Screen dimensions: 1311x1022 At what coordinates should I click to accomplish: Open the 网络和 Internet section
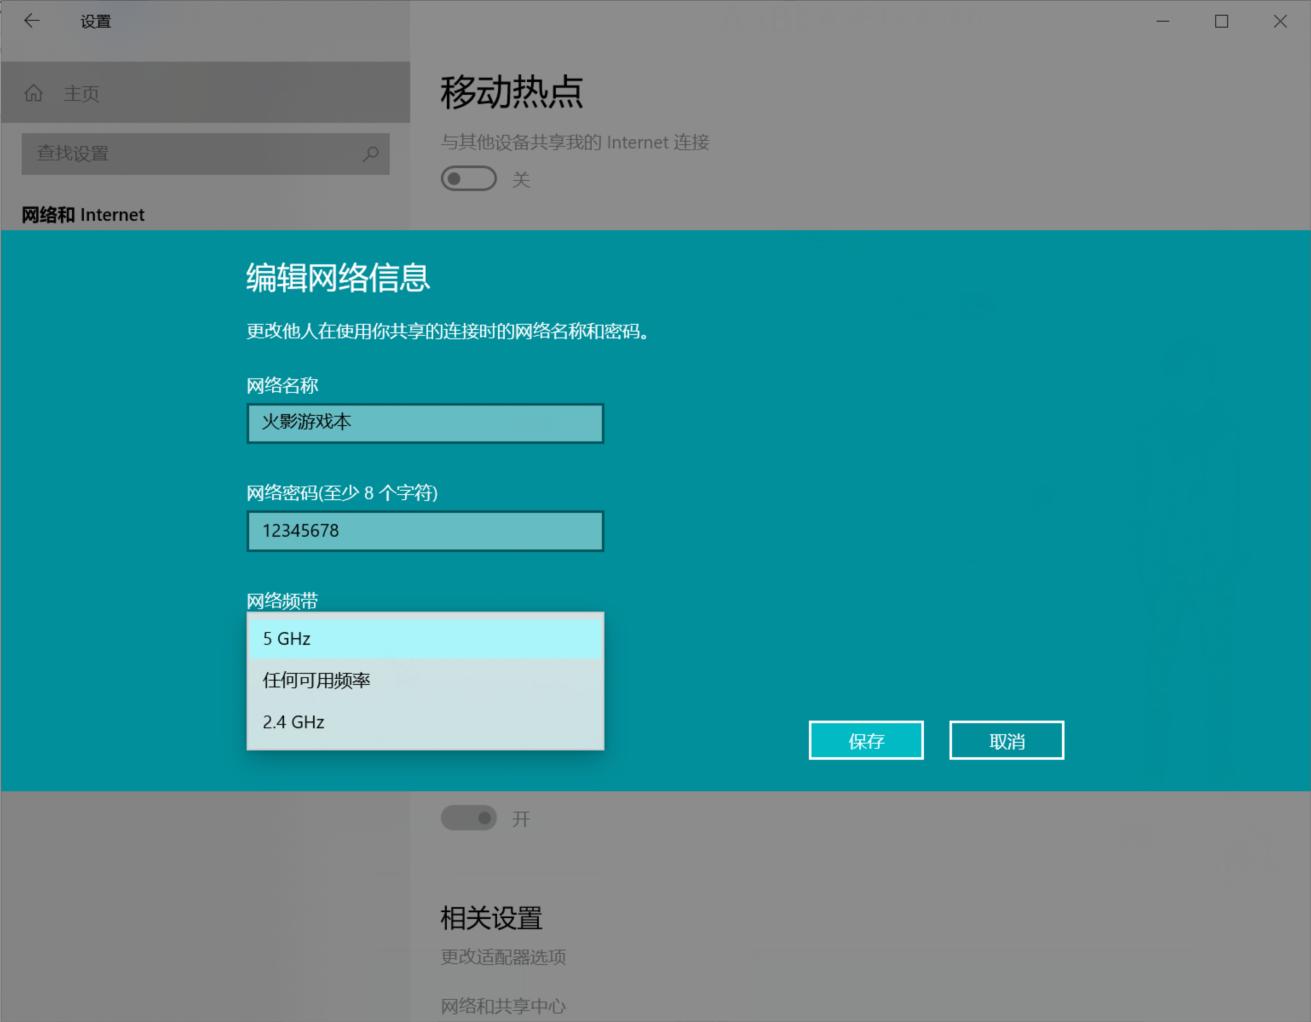pos(83,214)
